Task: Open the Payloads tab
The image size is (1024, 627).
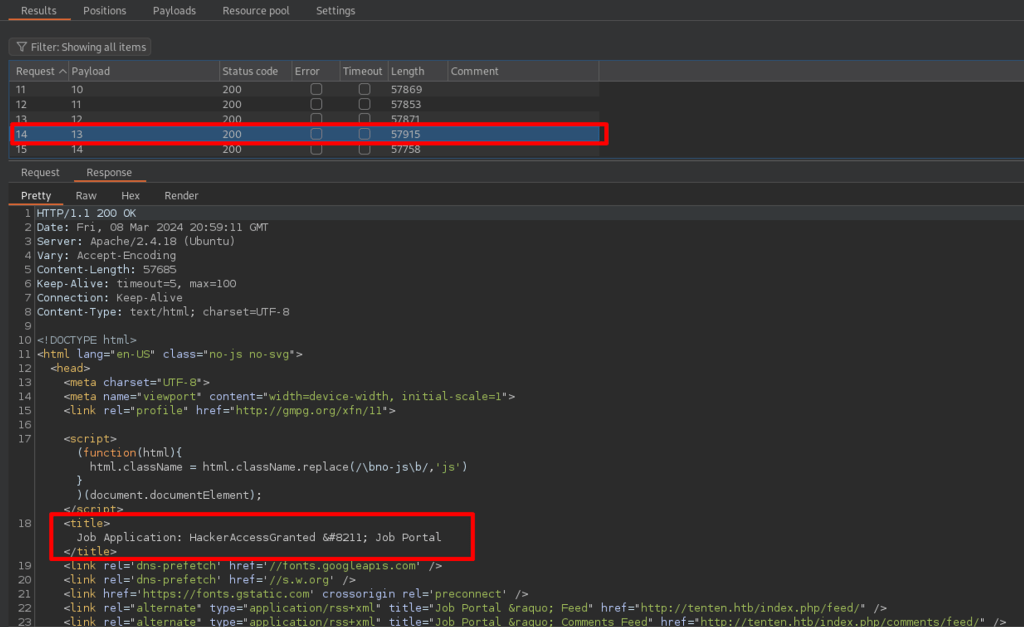Action: 174,11
